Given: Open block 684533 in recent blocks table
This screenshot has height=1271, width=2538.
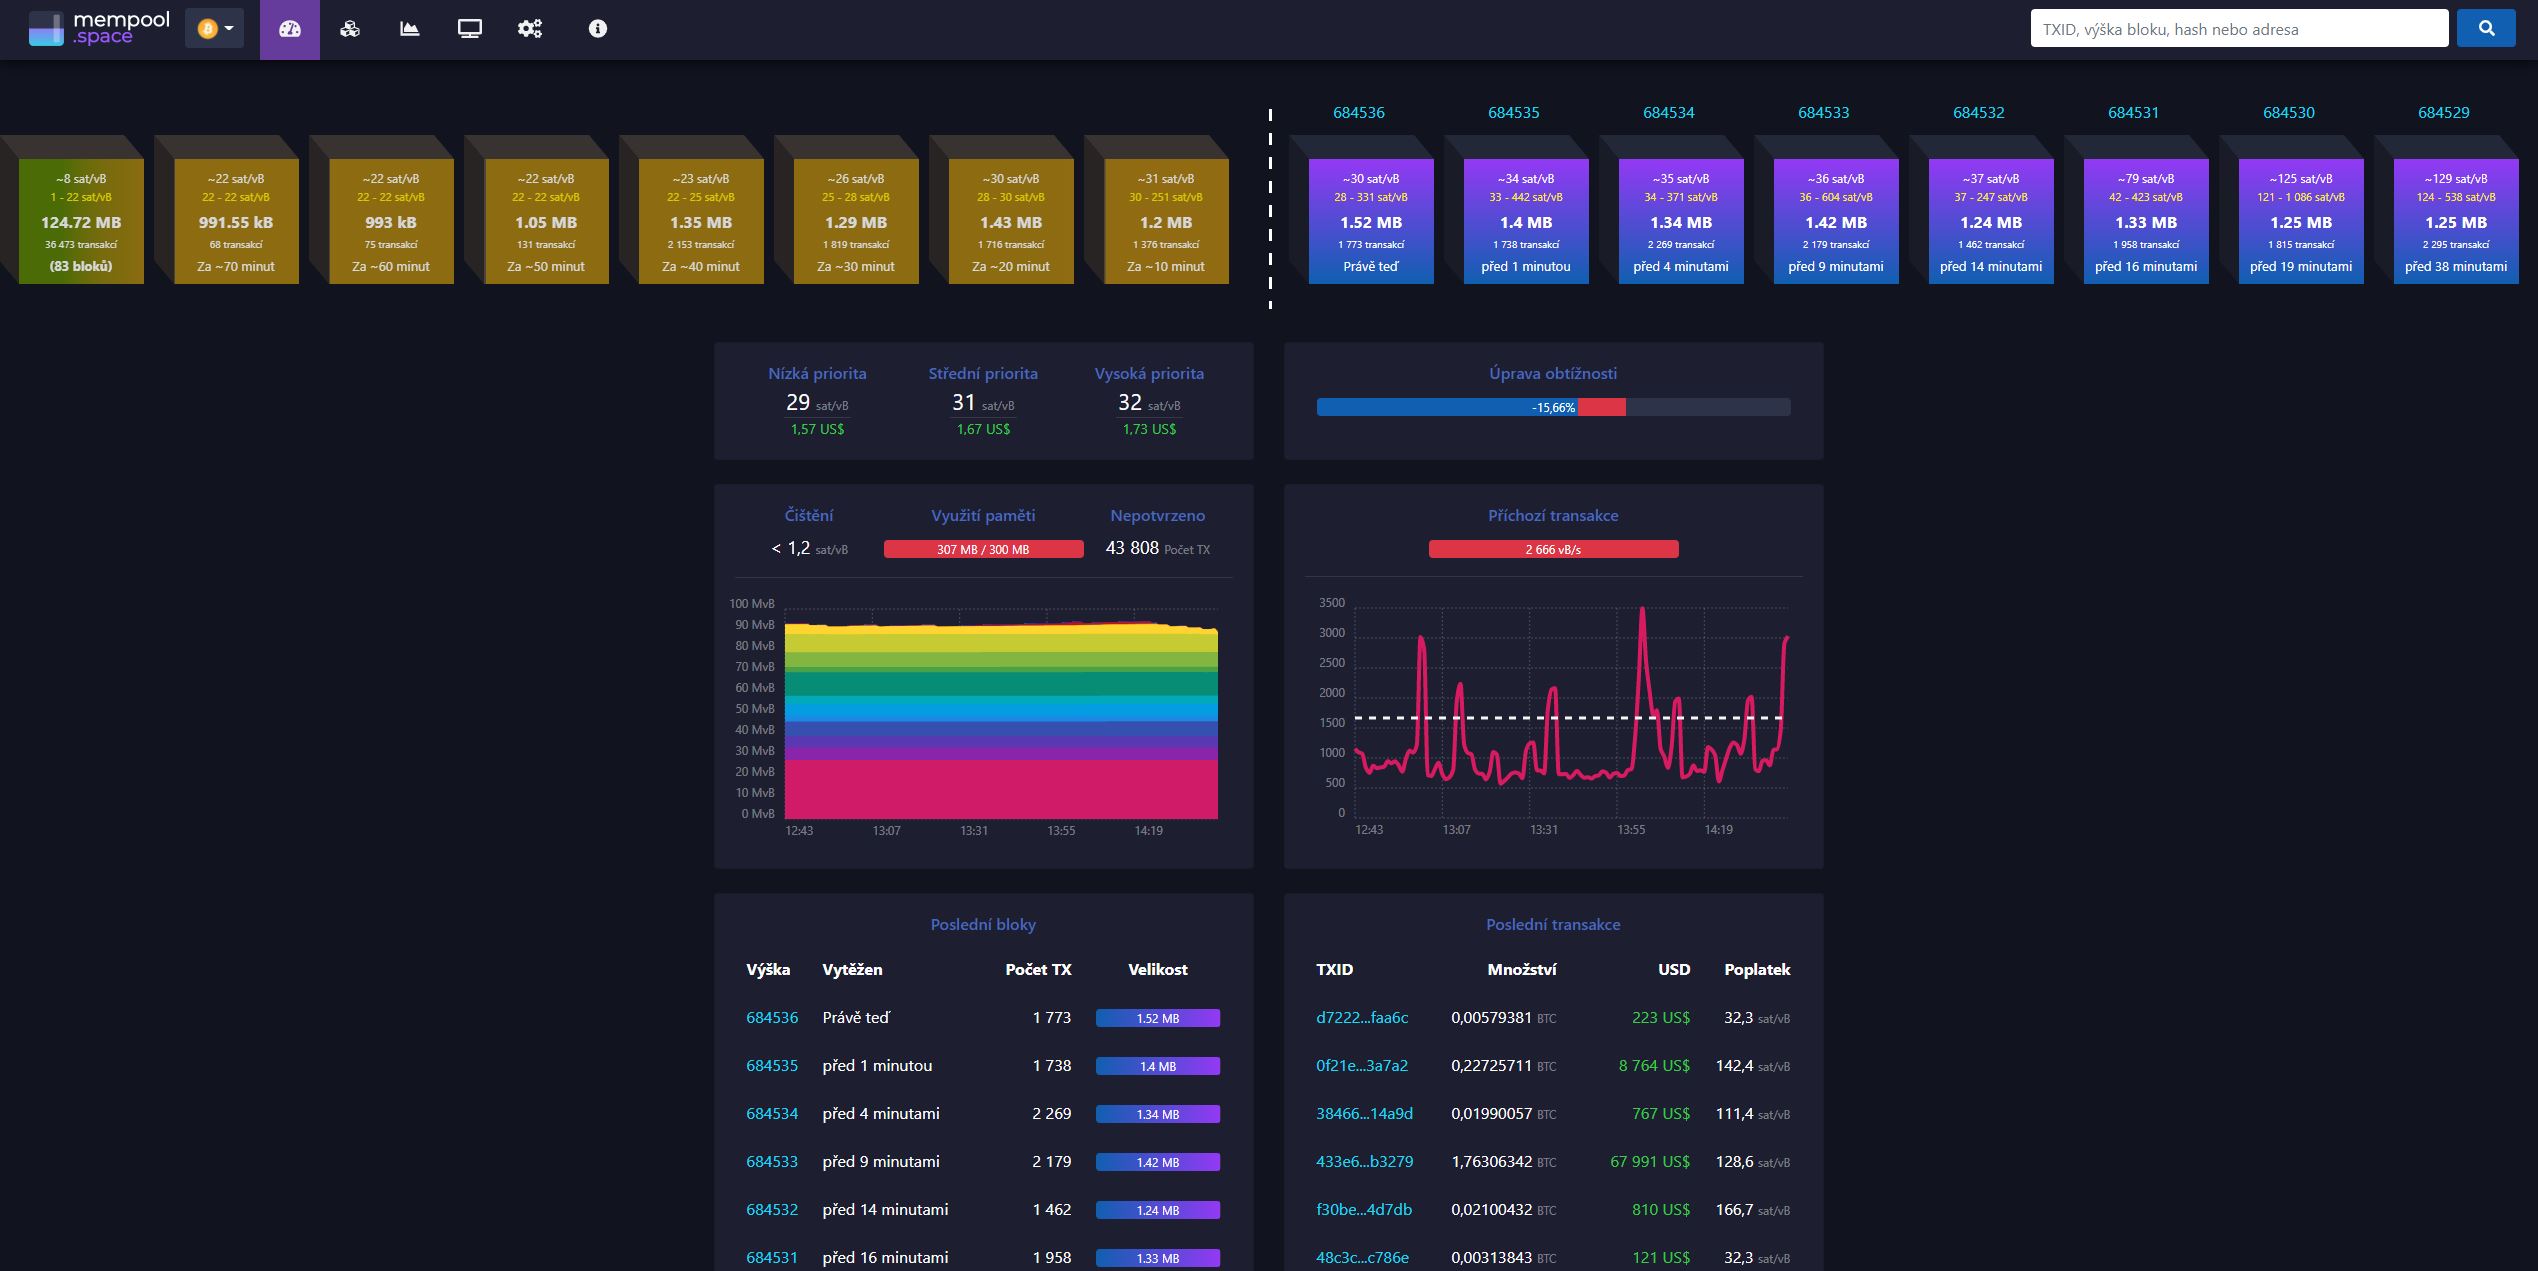Looking at the screenshot, I should coord(772,1162).
